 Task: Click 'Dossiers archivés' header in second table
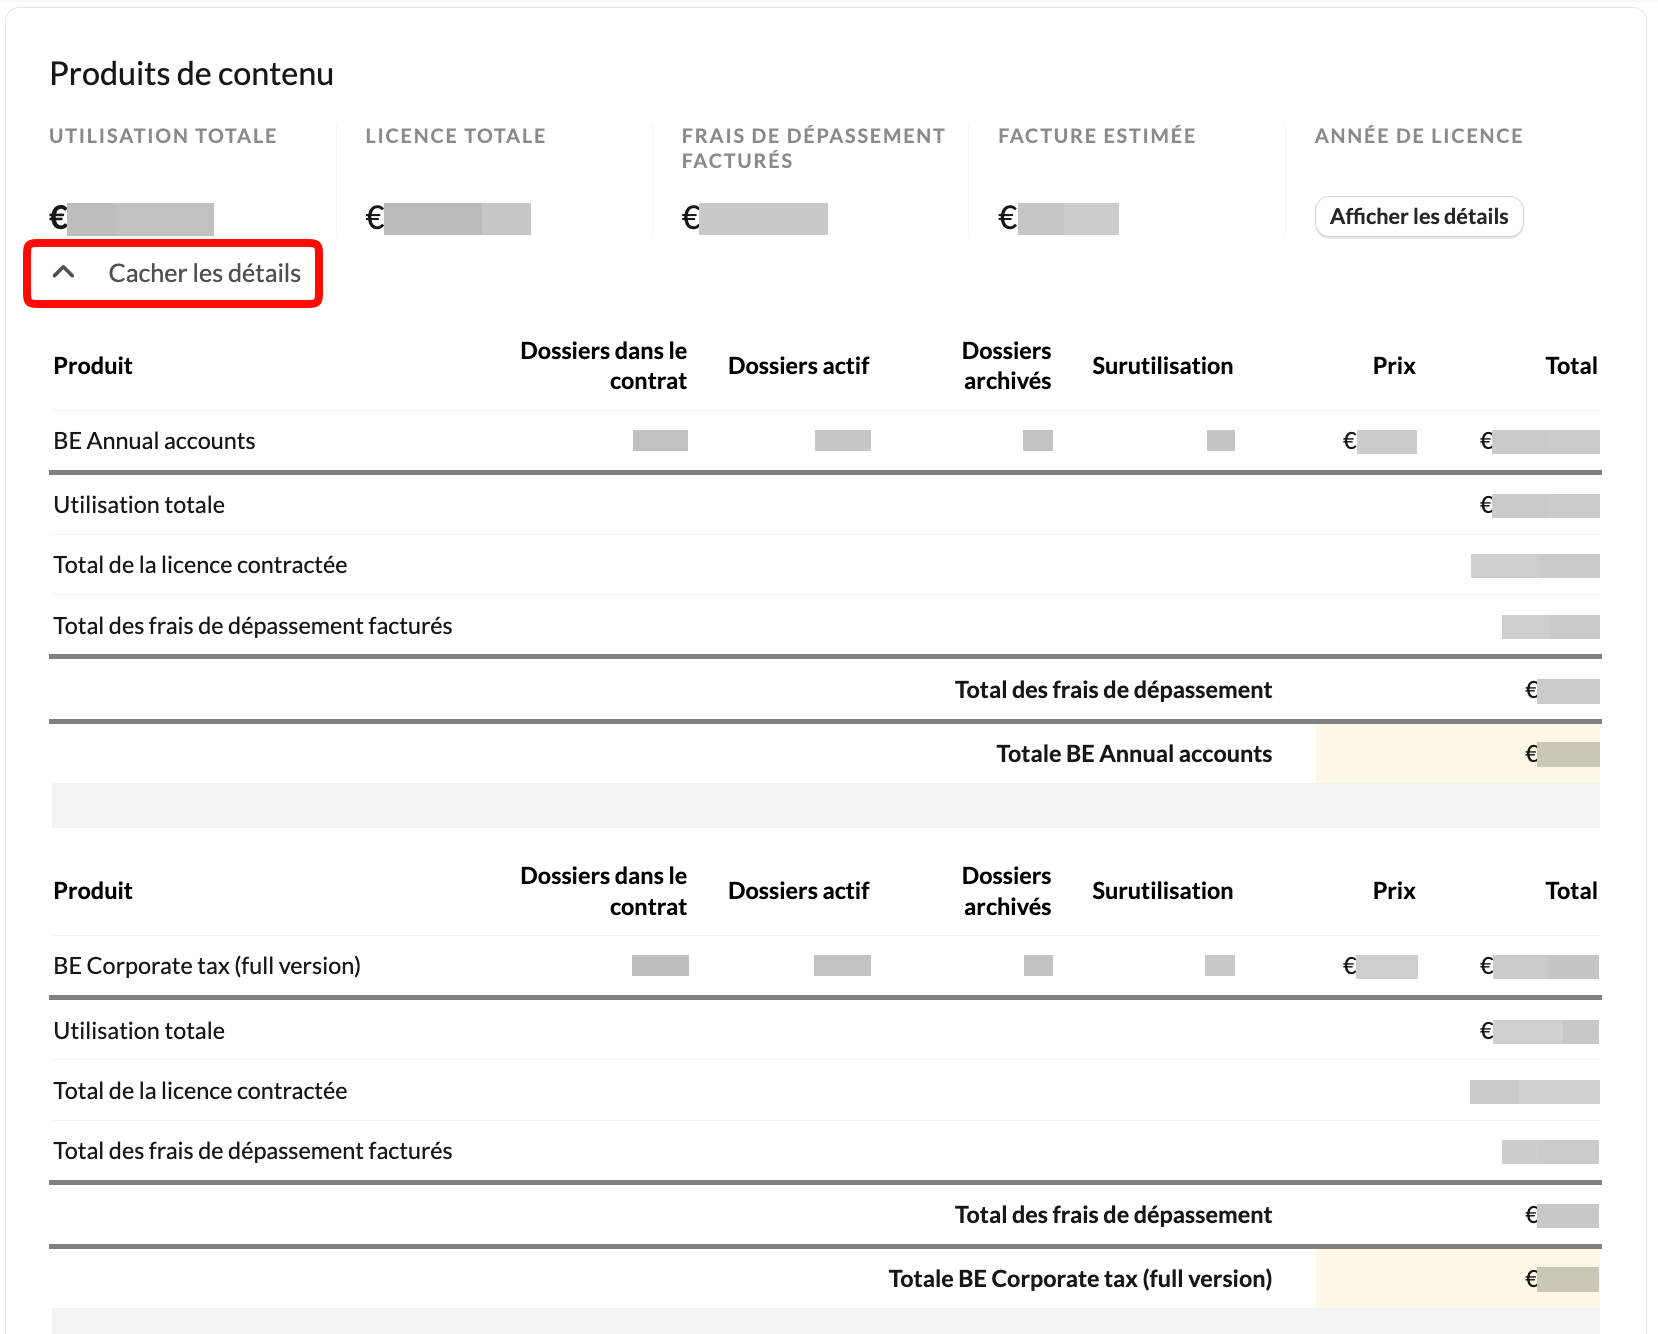1006,891
